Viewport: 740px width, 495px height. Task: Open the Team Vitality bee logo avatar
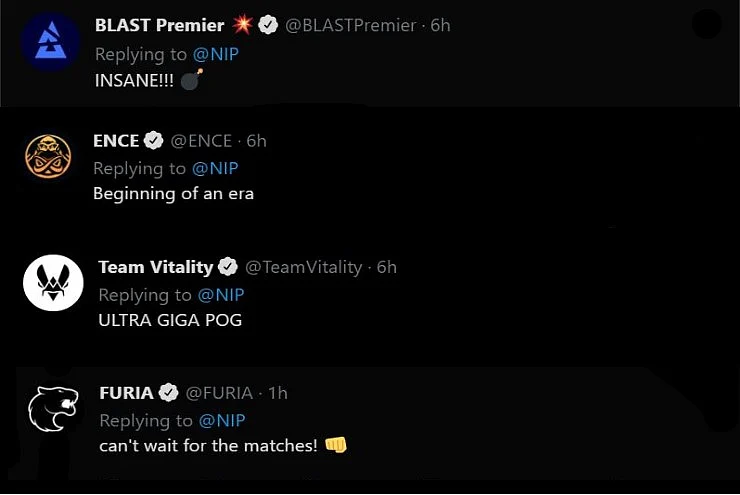pos(53,283)
